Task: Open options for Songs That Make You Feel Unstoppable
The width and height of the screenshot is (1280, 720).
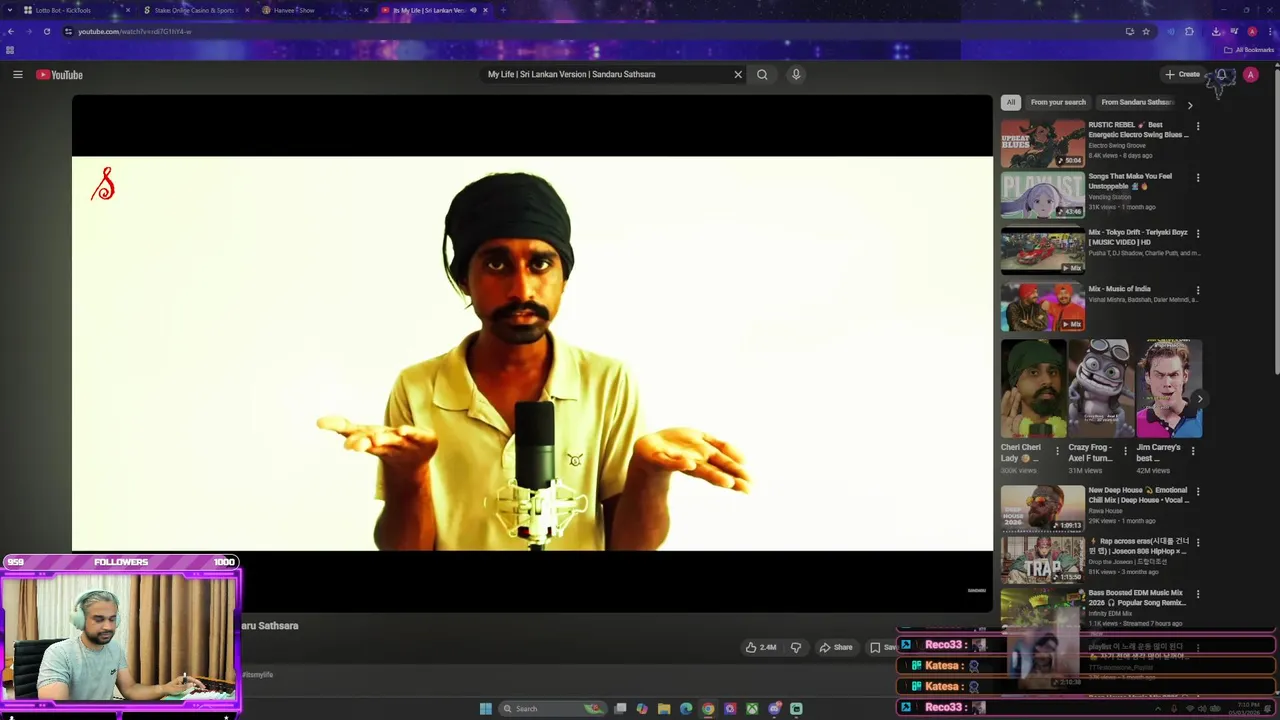Action: coord(1198,178)
